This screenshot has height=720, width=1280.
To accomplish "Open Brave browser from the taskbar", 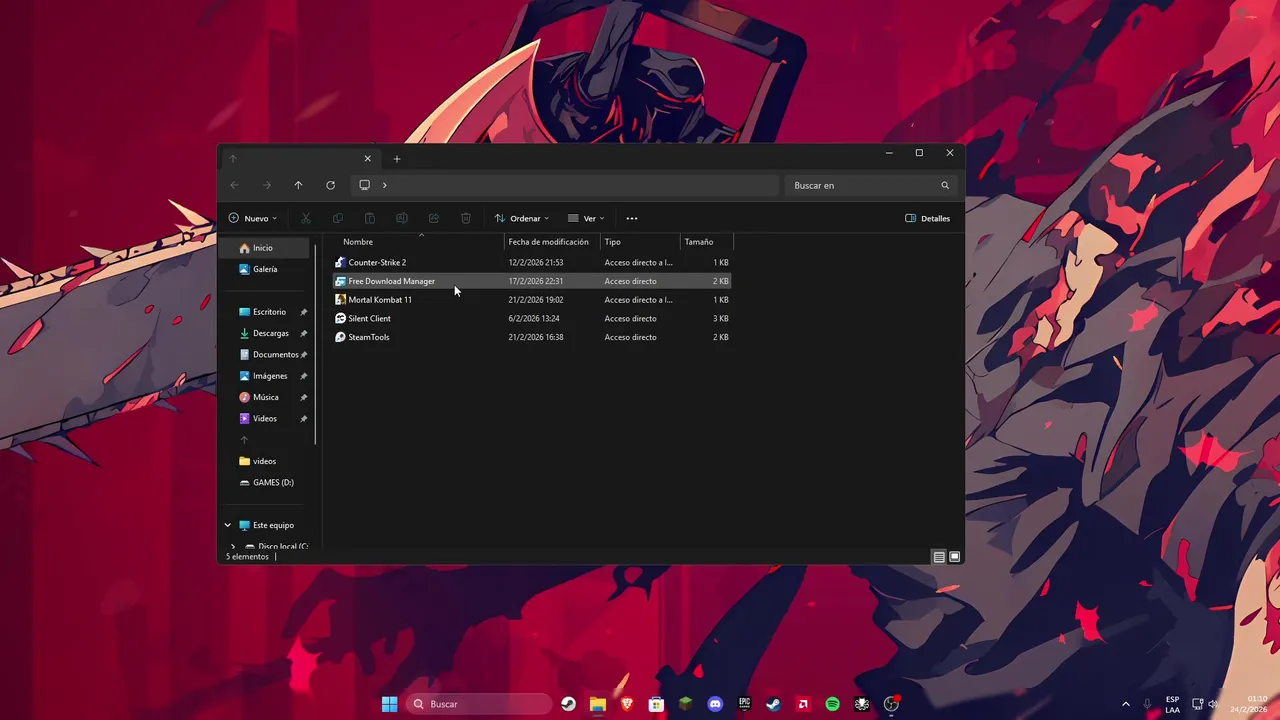I will click(x=627, y=704).
